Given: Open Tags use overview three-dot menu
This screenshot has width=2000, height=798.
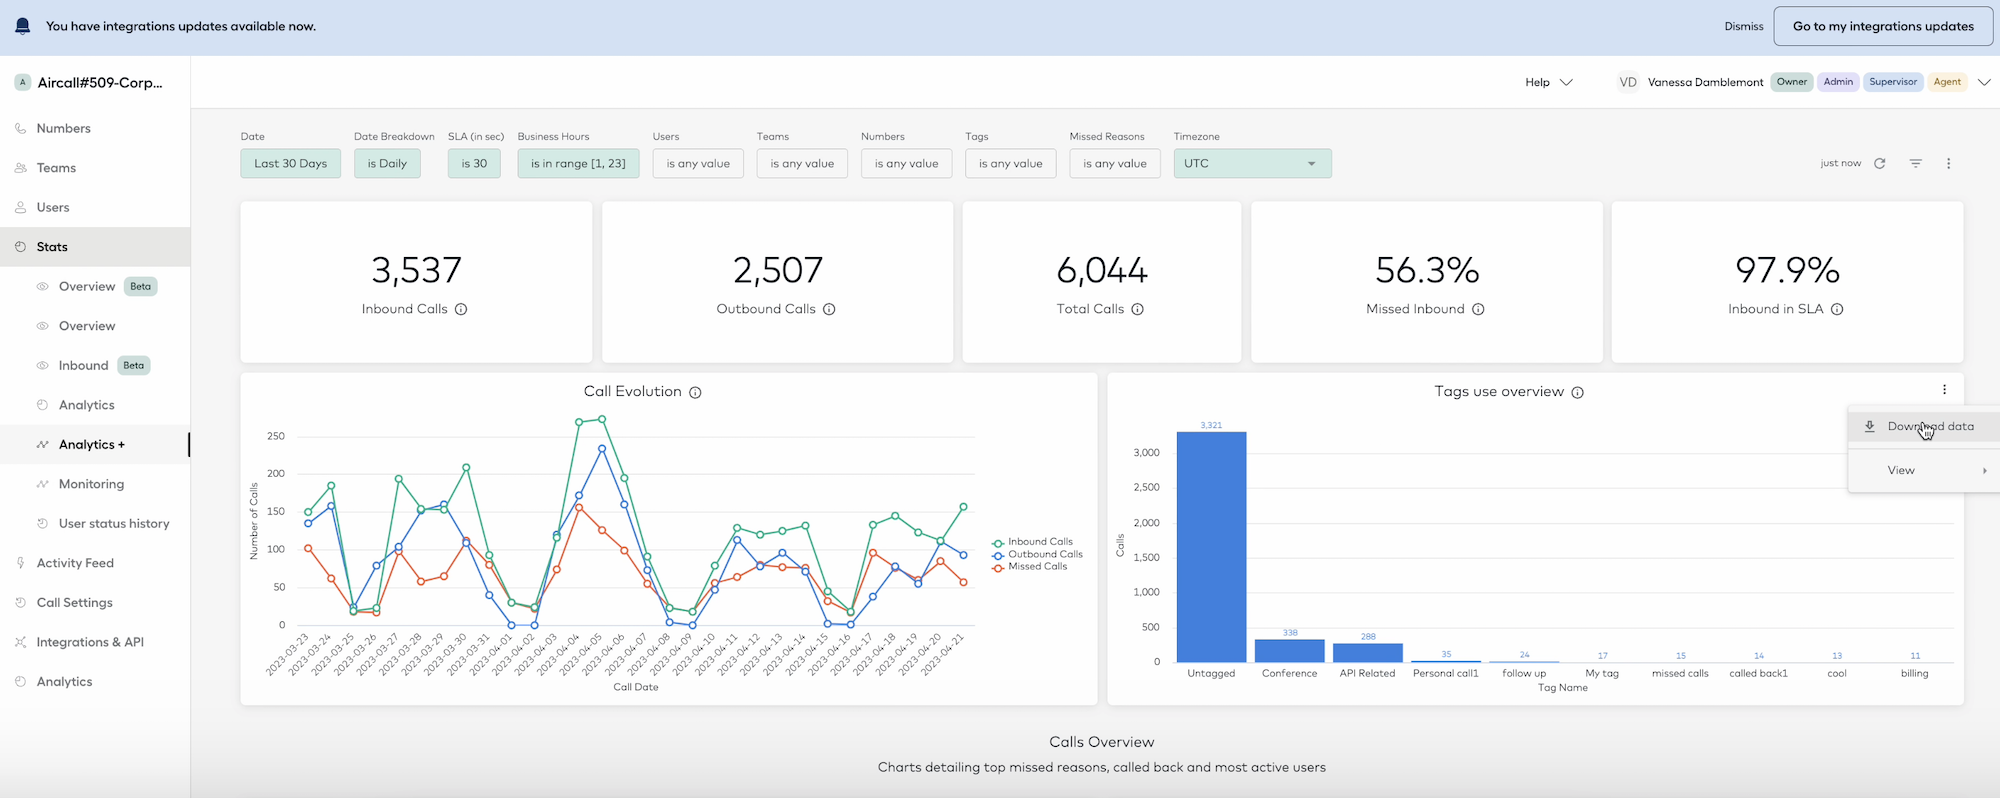Looking at the screenshot, I should 1944,390.
